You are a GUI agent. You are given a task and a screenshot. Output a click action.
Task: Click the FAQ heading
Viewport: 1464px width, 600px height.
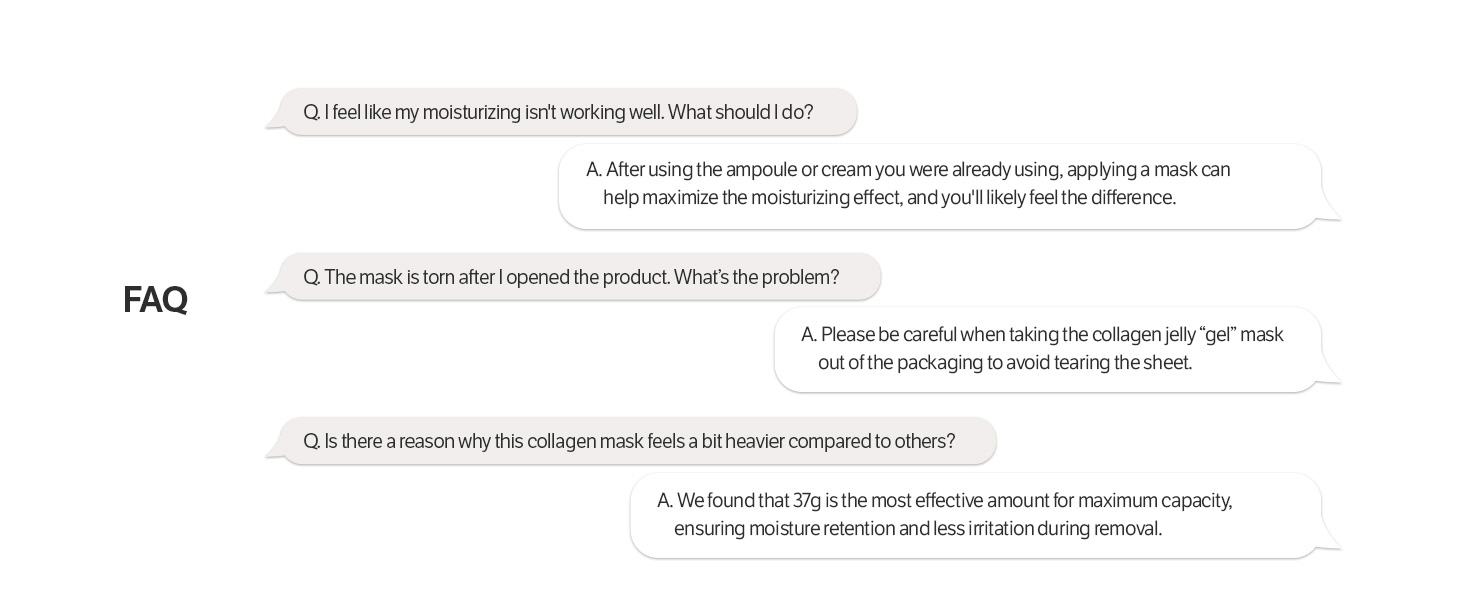(x=155, y=300)
